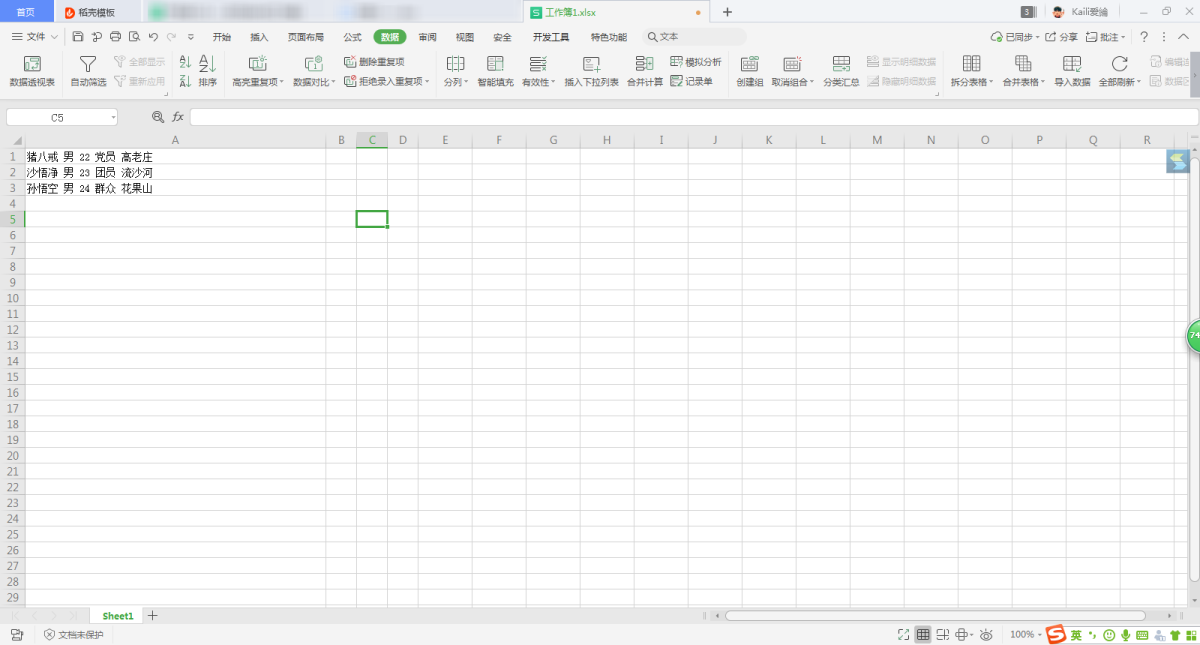
Task: Open the 文件 menu
Action: click(35, 37)
